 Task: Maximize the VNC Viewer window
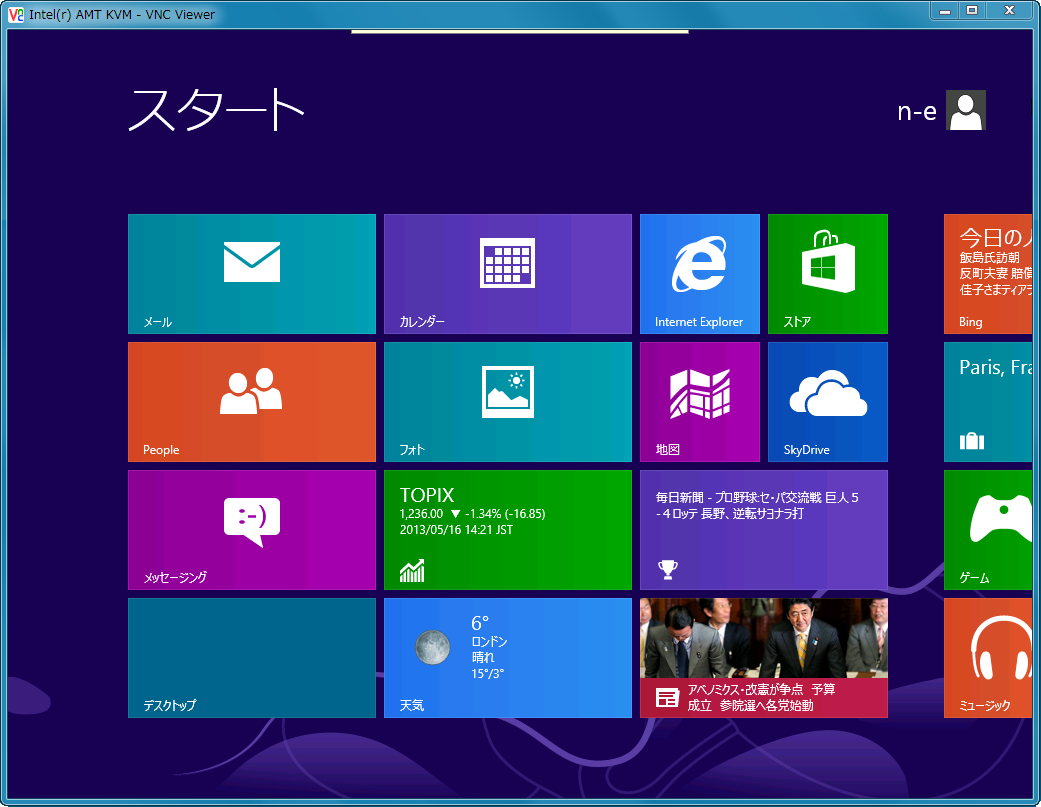coord(972,10)
